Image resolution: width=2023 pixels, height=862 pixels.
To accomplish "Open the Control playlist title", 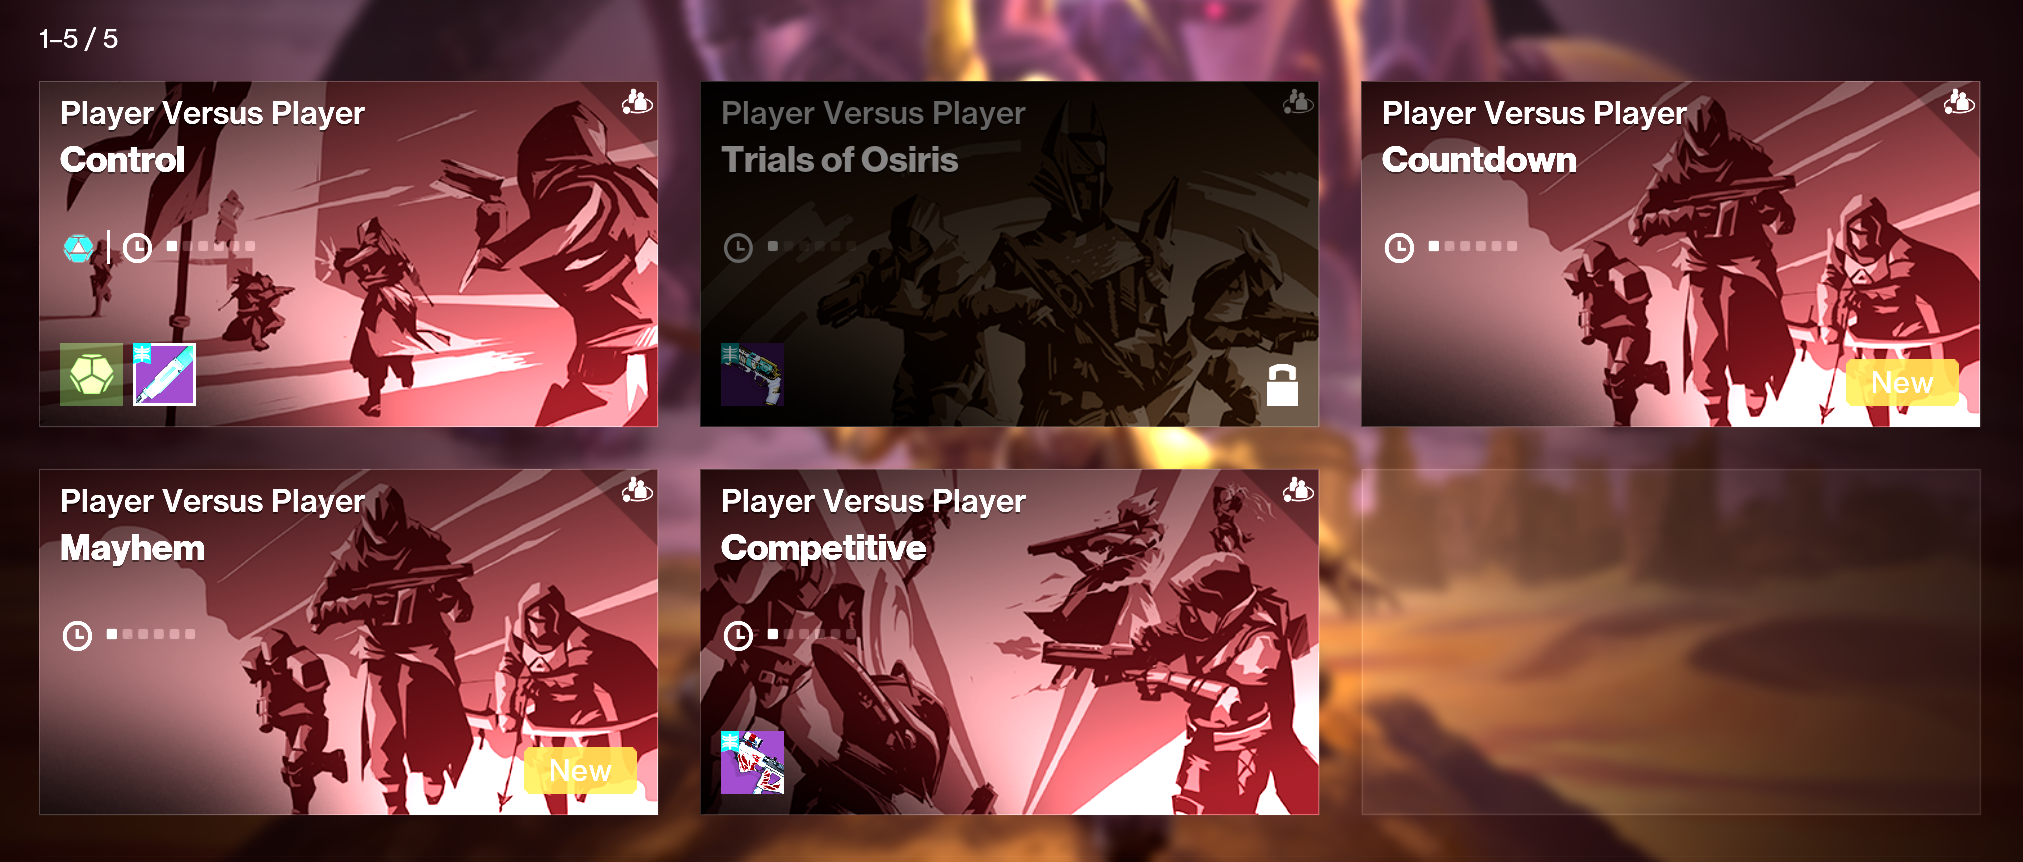I will click(123, 160).
